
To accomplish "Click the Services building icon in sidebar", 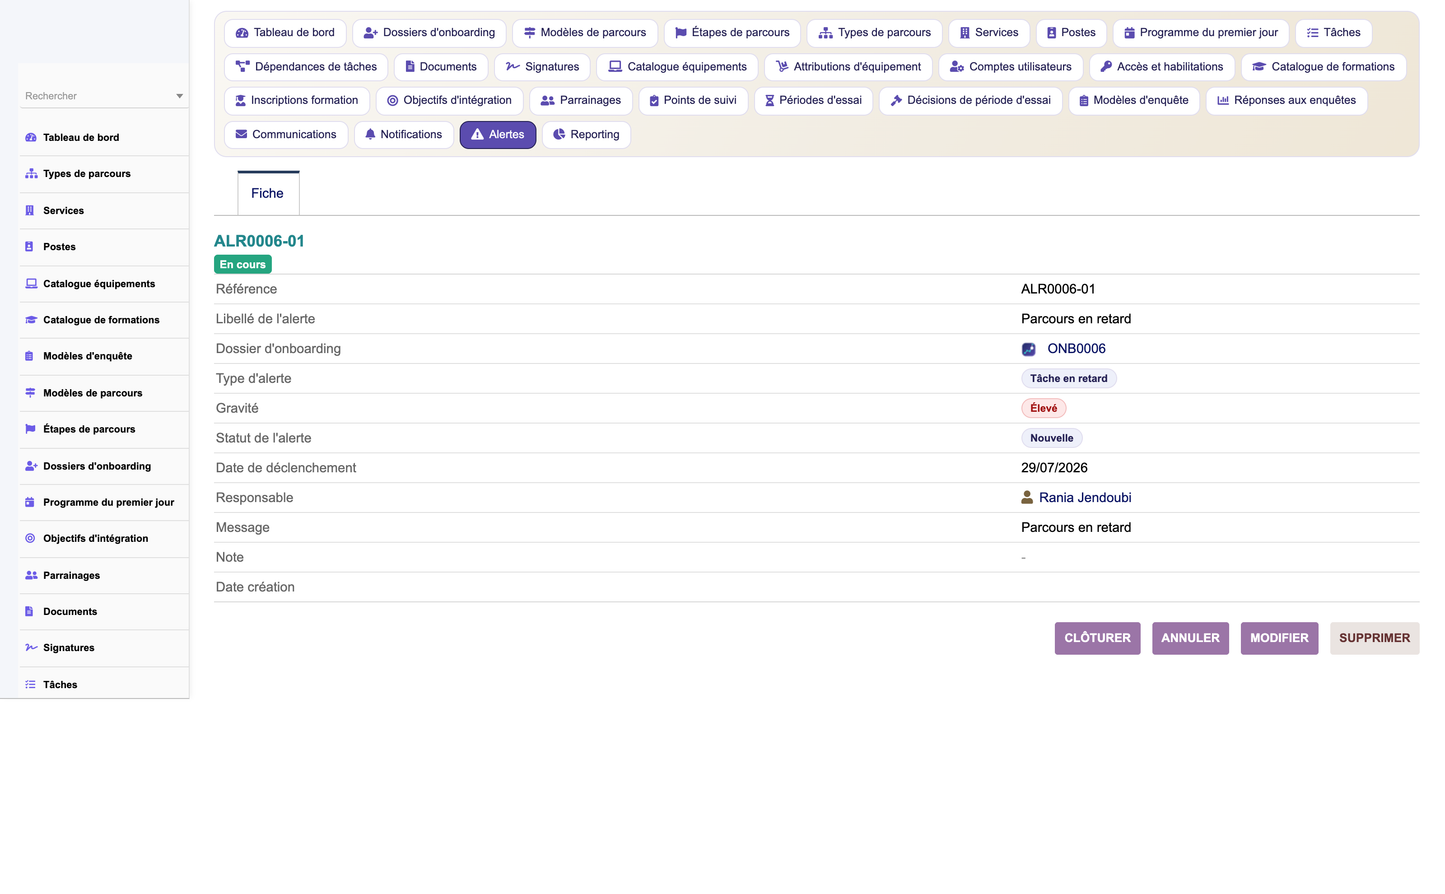I will click(x=30, y=211).
